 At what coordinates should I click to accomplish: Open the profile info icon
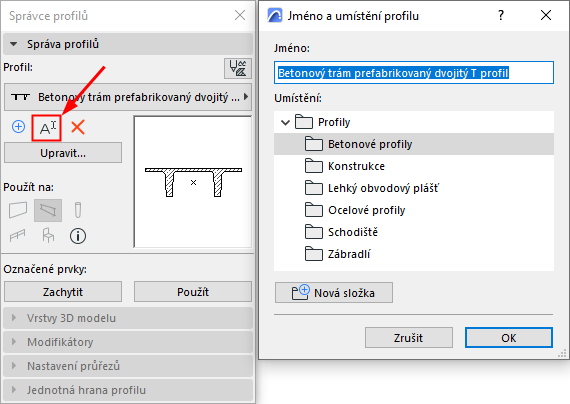78,236
